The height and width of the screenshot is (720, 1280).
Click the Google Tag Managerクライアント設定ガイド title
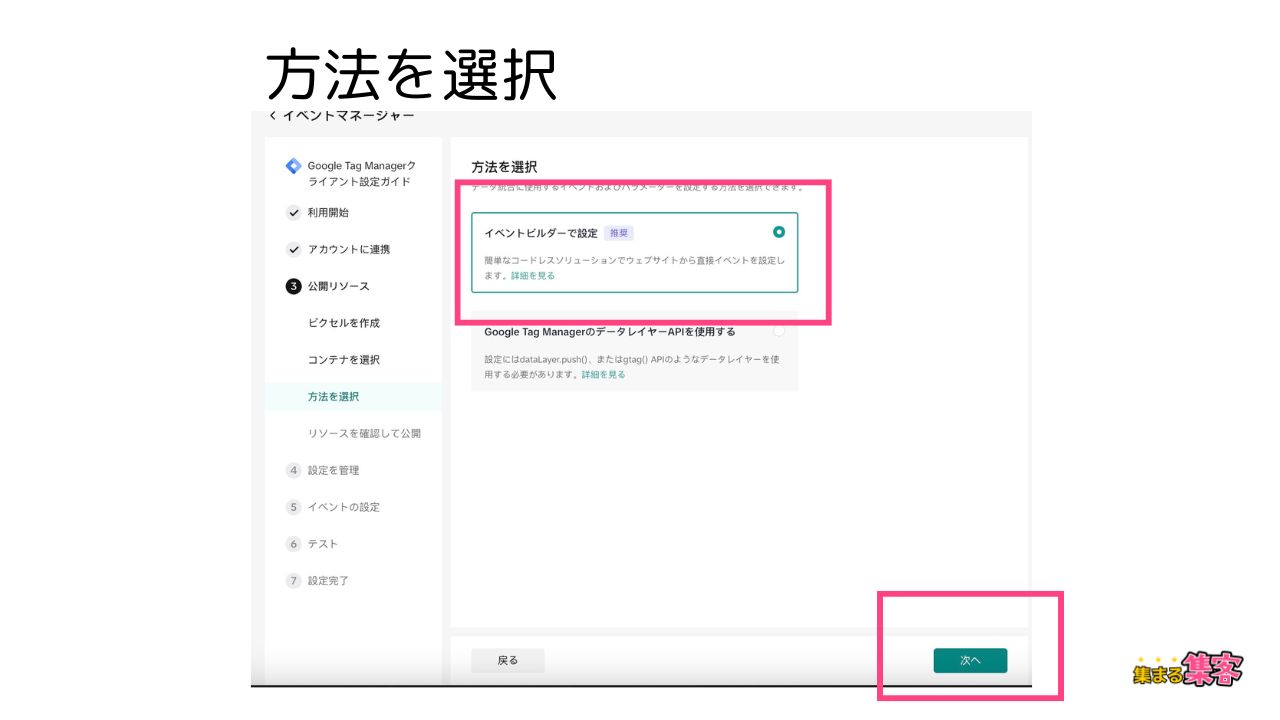coord(361,174)
